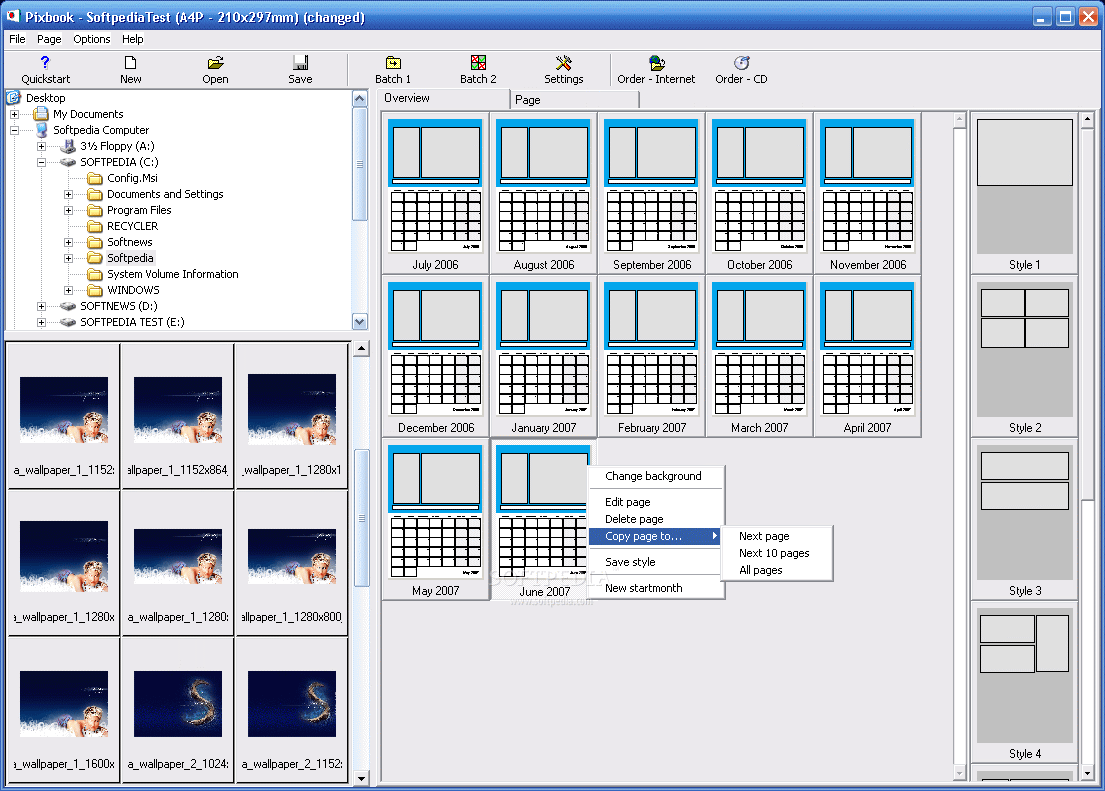Open the Quickstart help icon
This screenshot has width=1105, height=791.
(x=45, y=63)
